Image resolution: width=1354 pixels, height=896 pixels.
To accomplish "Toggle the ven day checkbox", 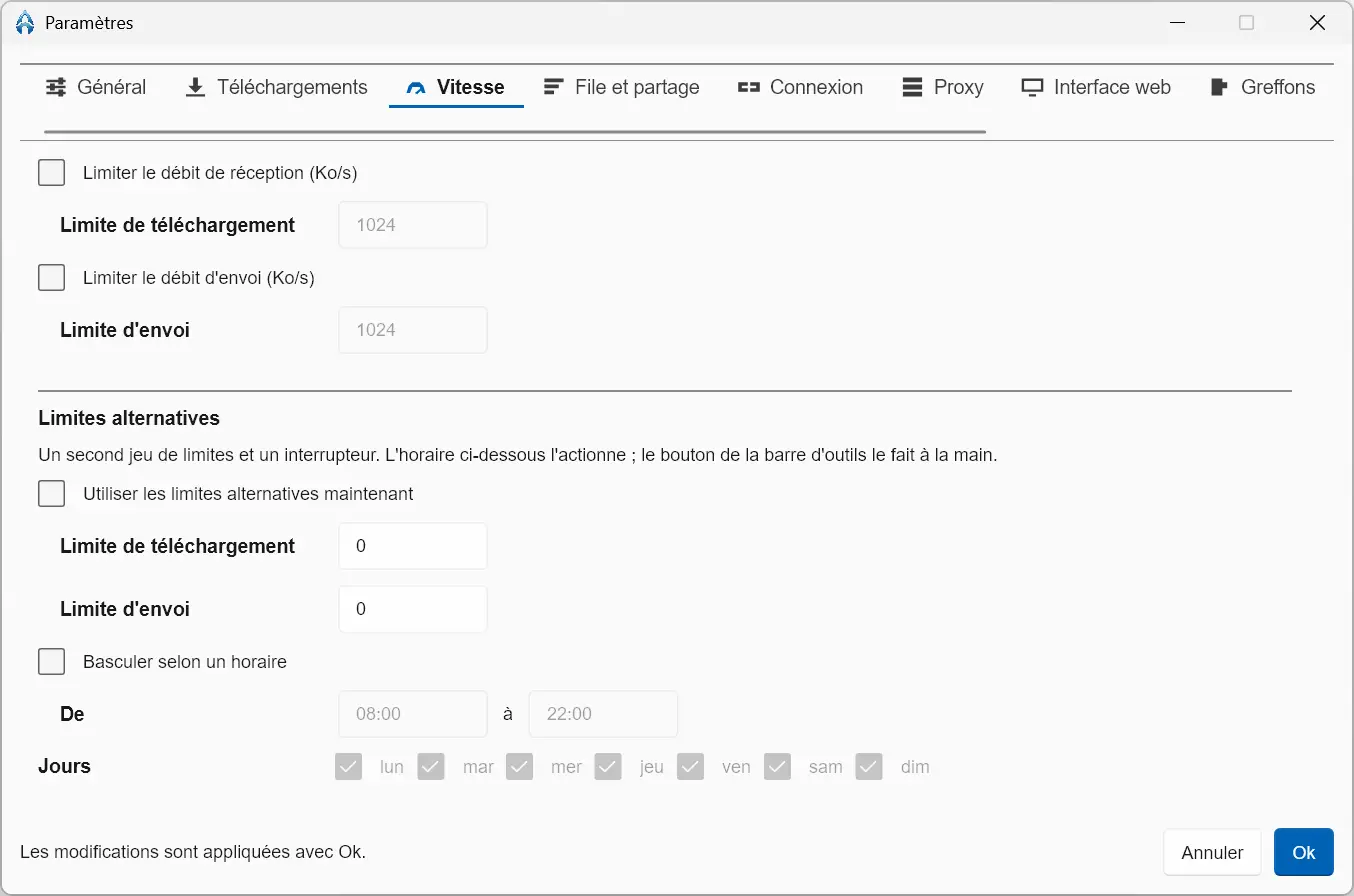I will click(x=690, y=767).
